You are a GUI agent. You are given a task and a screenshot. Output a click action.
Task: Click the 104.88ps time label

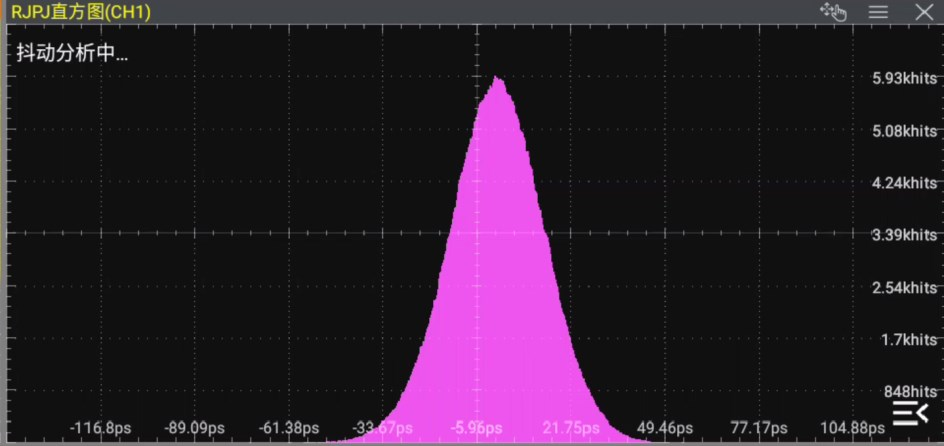(x=852, y=429)
